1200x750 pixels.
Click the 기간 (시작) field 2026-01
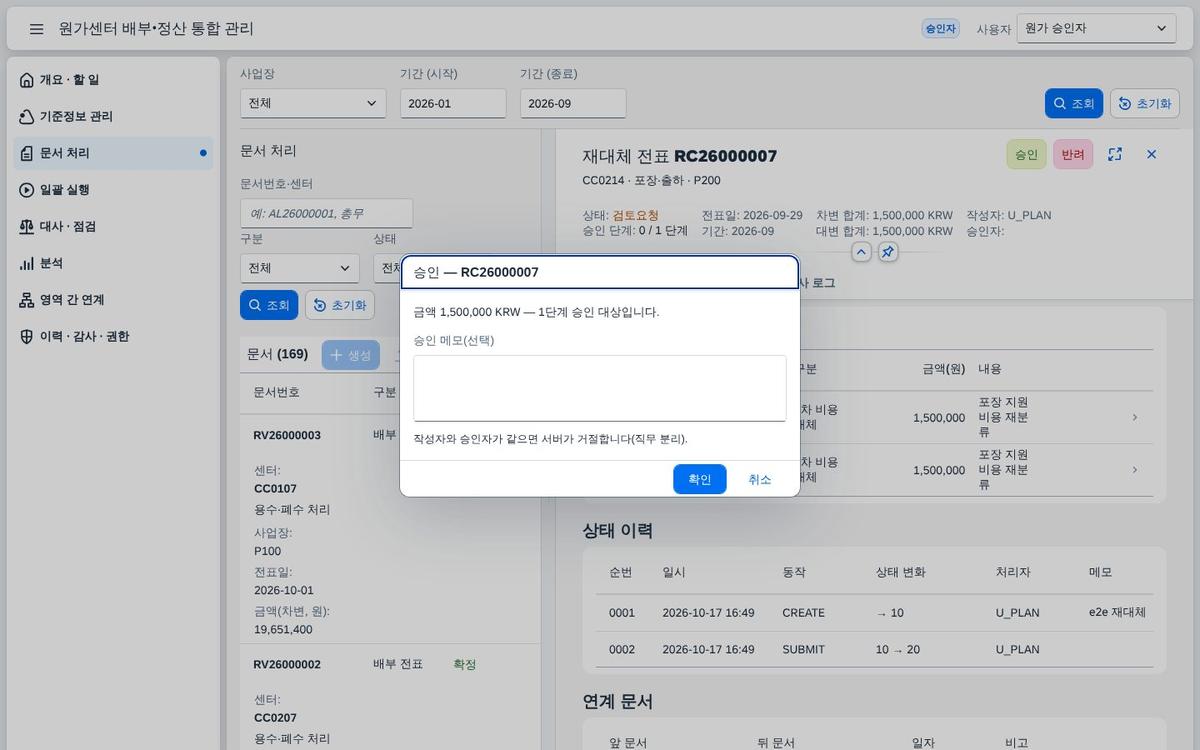coord(453,103)
